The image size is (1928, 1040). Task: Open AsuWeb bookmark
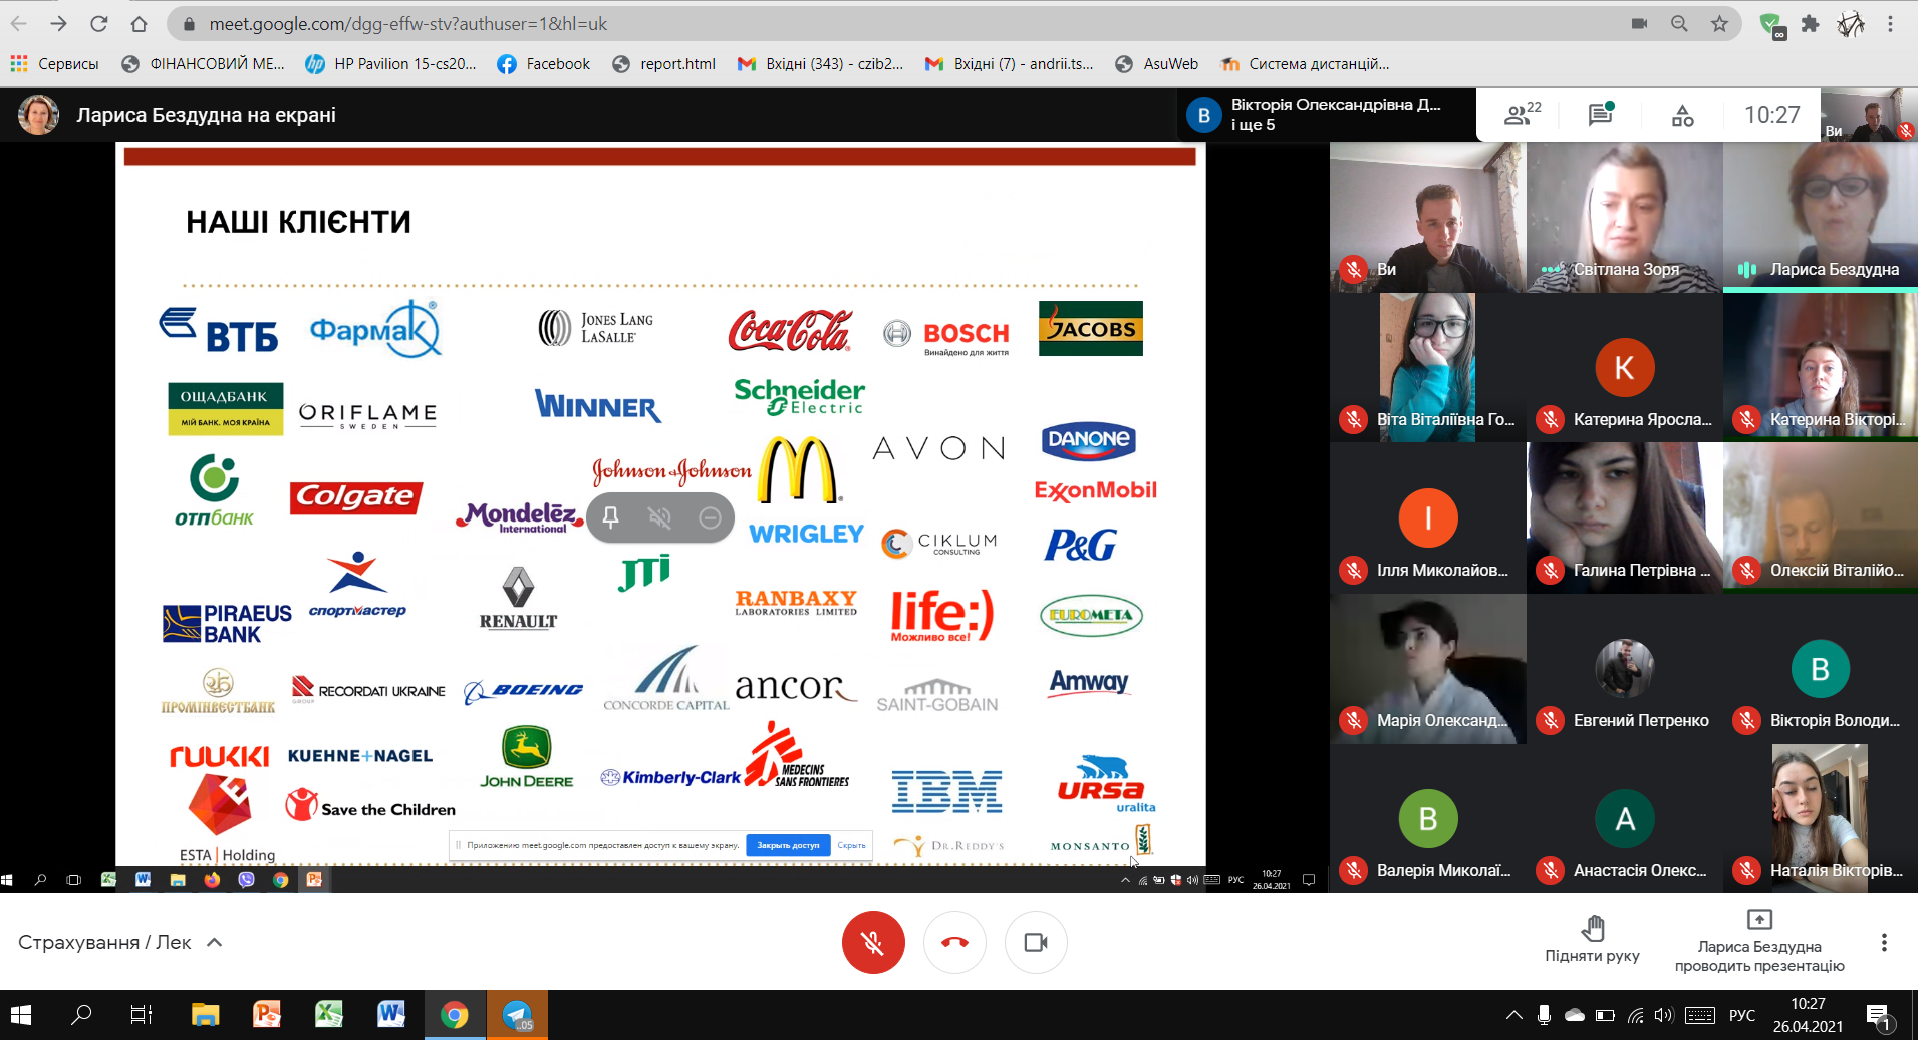pyautogui.click(x=1157, y=64)
